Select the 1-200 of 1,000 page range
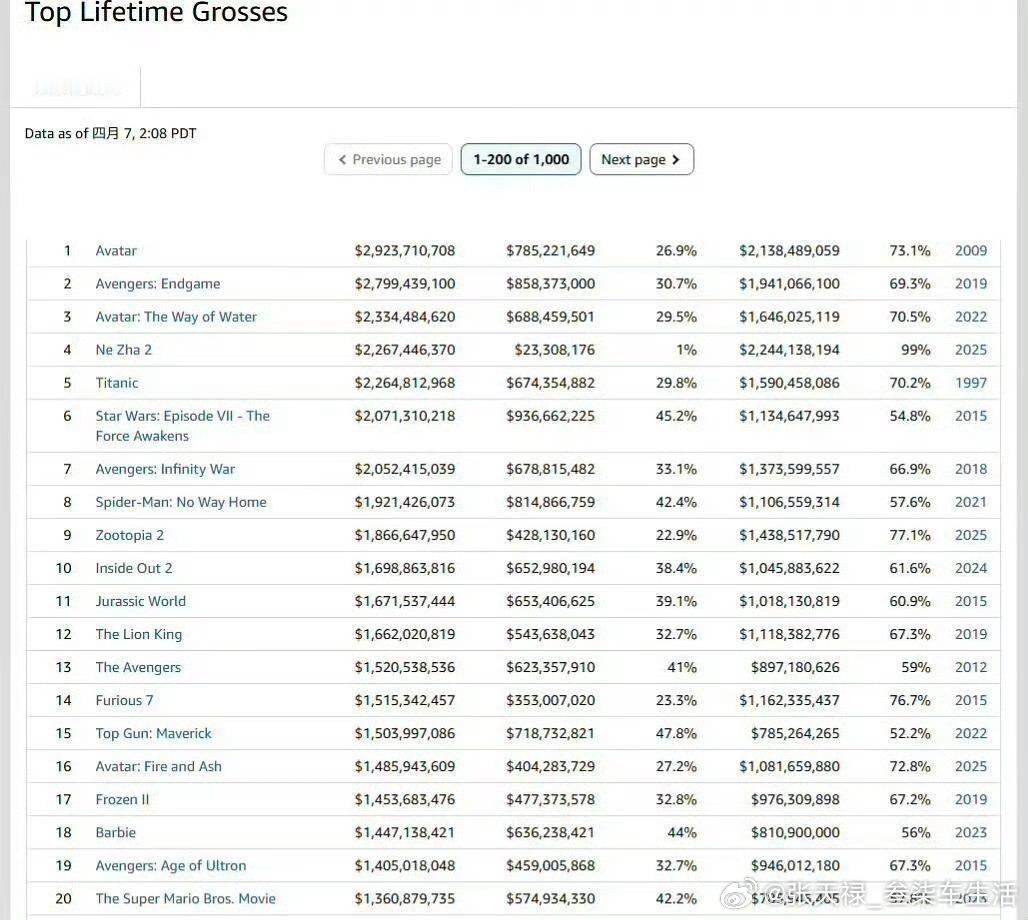Screen dimensions: 1028x920 click(521, 159)
